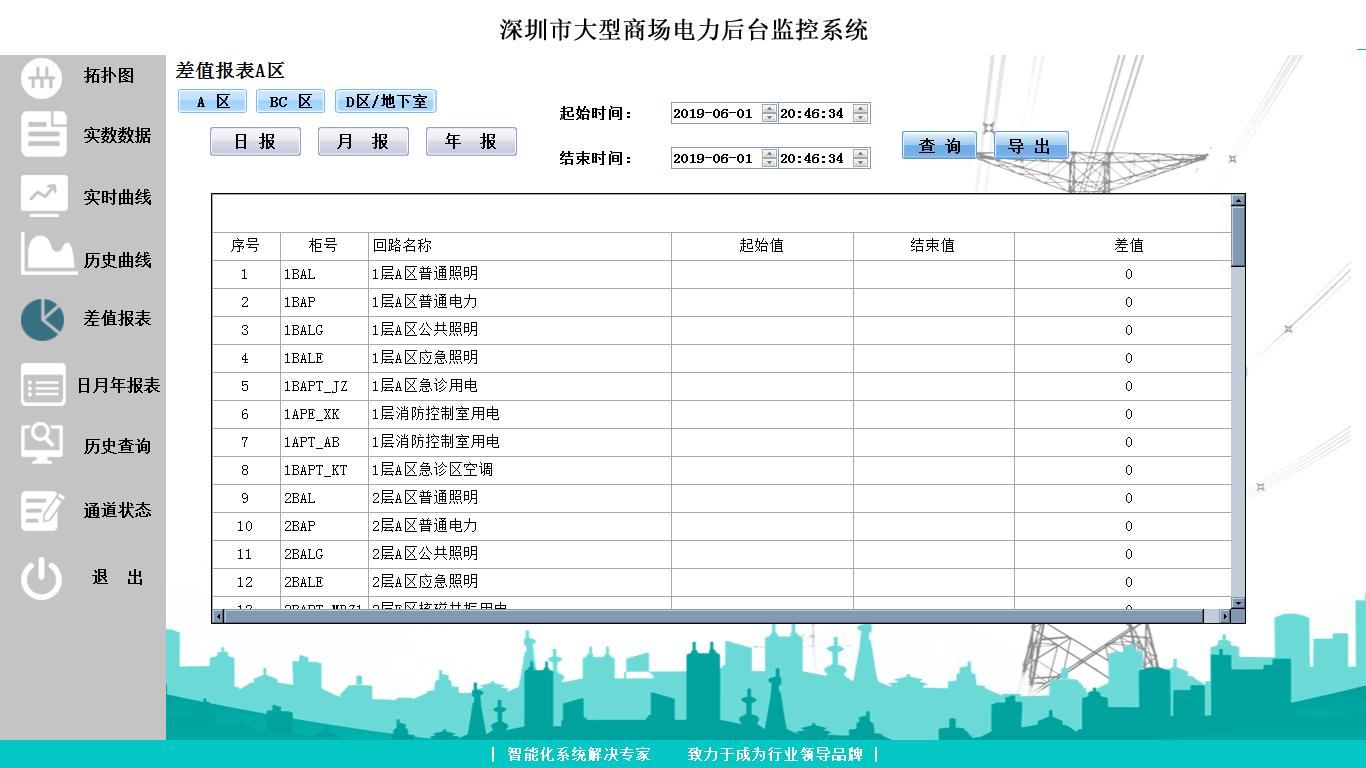Switch to the BC区 tab

pos(290,102)
